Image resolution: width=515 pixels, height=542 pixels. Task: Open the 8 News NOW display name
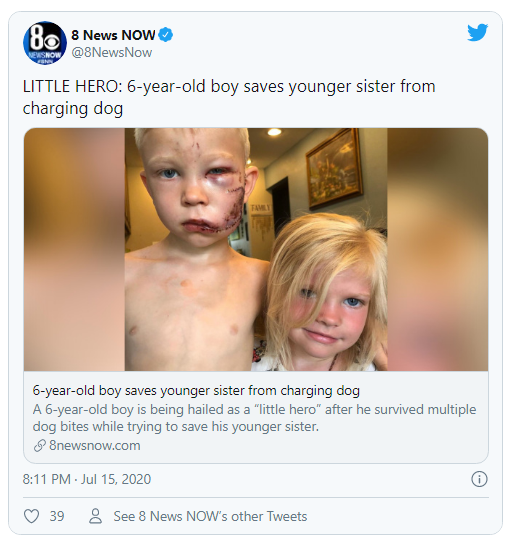click(x=113, y=35)
